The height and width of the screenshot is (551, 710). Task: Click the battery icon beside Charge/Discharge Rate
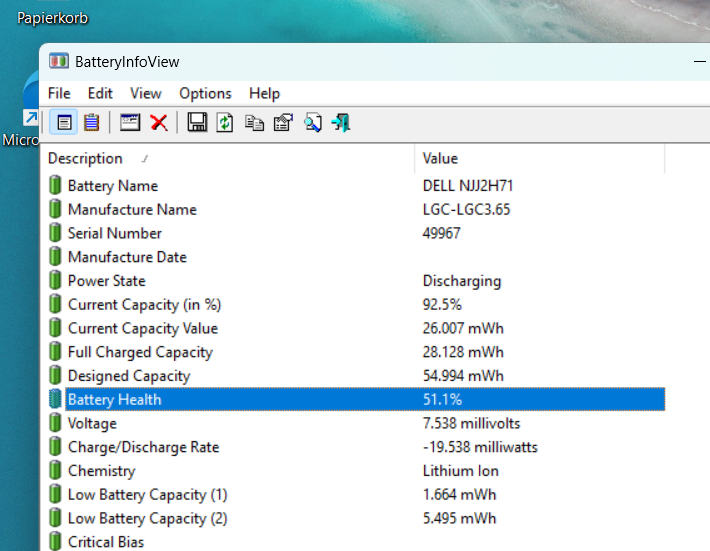[55, 446]
